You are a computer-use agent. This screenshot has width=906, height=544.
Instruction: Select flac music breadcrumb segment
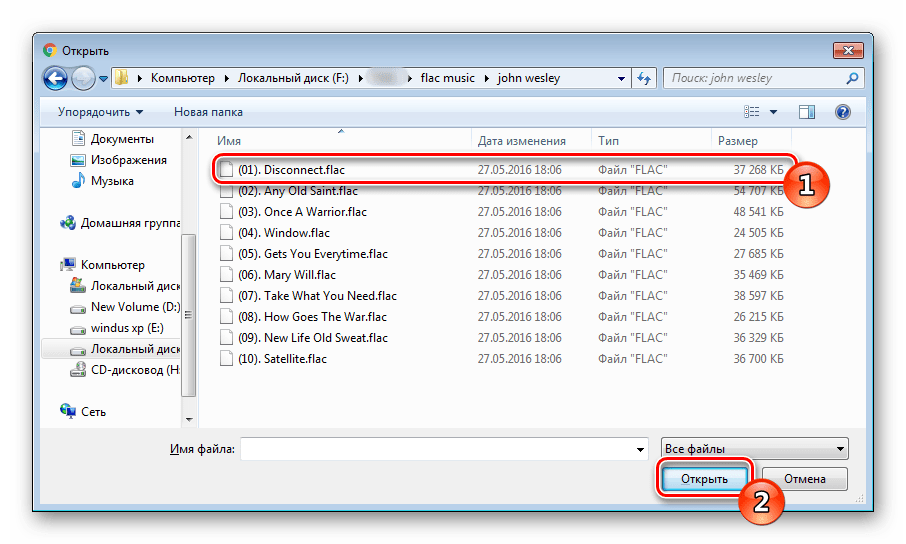tap(447, 78)
